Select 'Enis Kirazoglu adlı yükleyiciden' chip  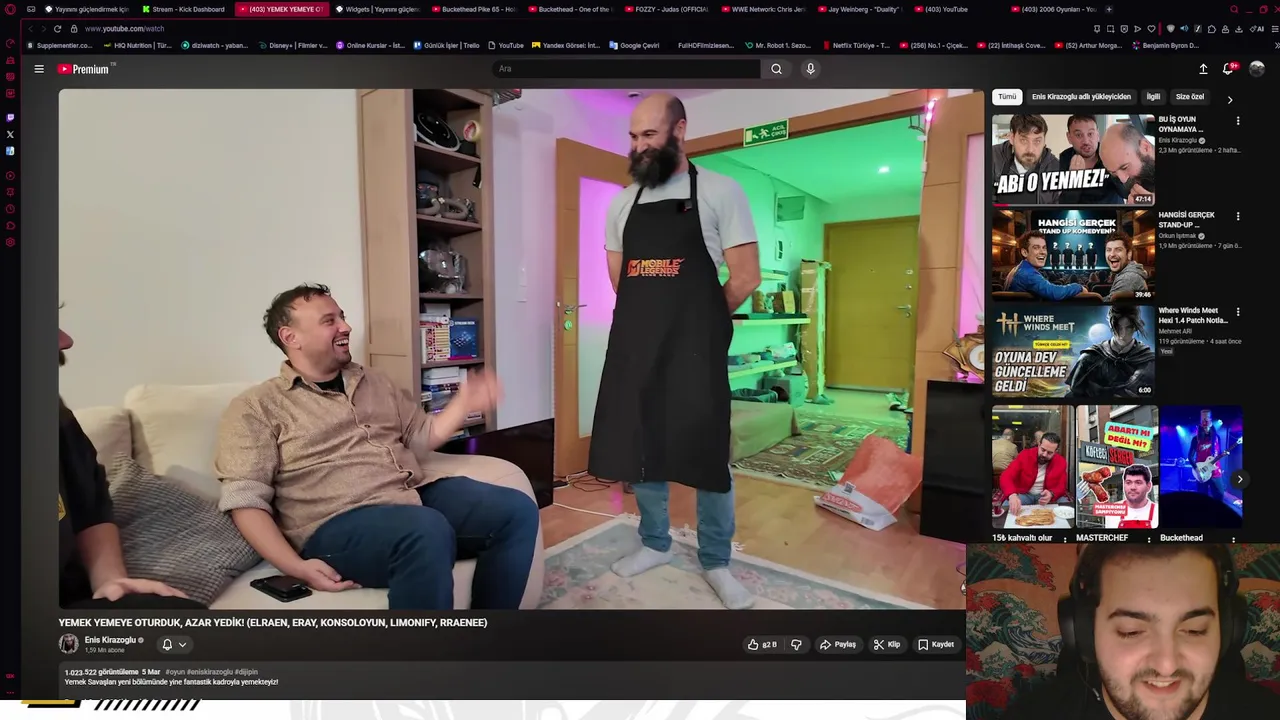click(x=1081, y=97)
